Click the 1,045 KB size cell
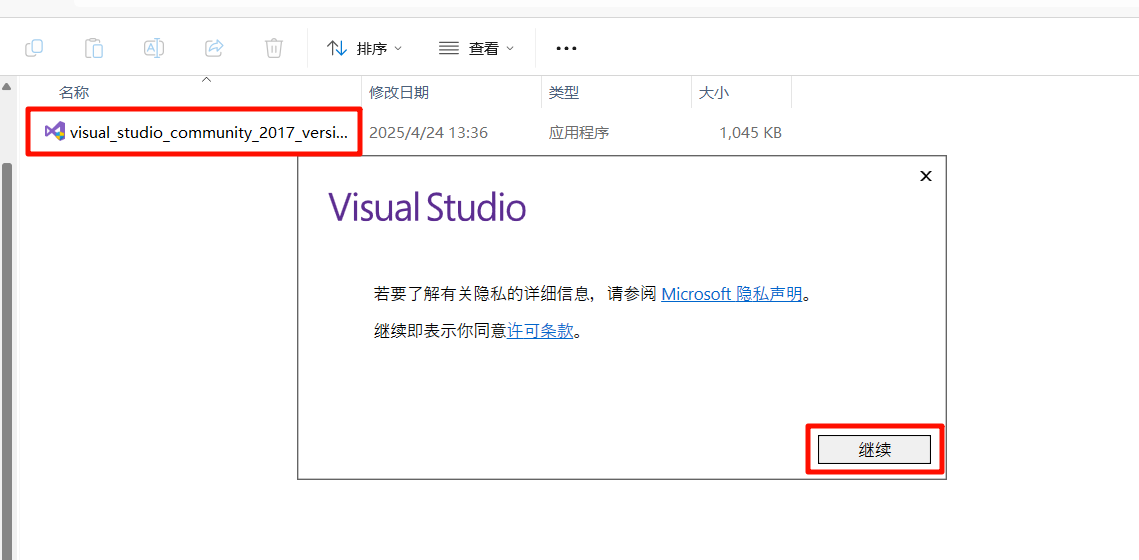The height and width of the screenshot is (560, 1139). tap(750, 133)
